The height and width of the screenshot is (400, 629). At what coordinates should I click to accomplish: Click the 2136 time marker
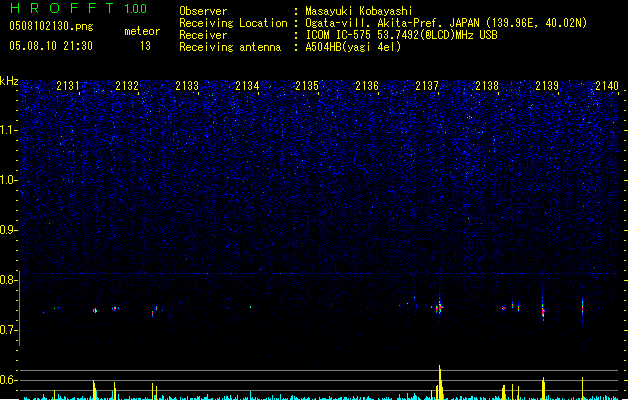367,86
